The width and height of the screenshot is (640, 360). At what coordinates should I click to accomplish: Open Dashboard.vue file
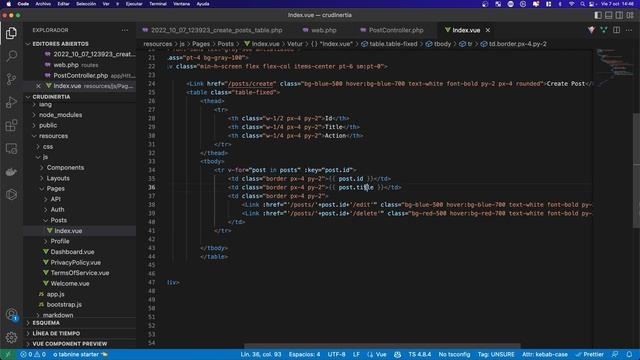[x=72, y=252]
